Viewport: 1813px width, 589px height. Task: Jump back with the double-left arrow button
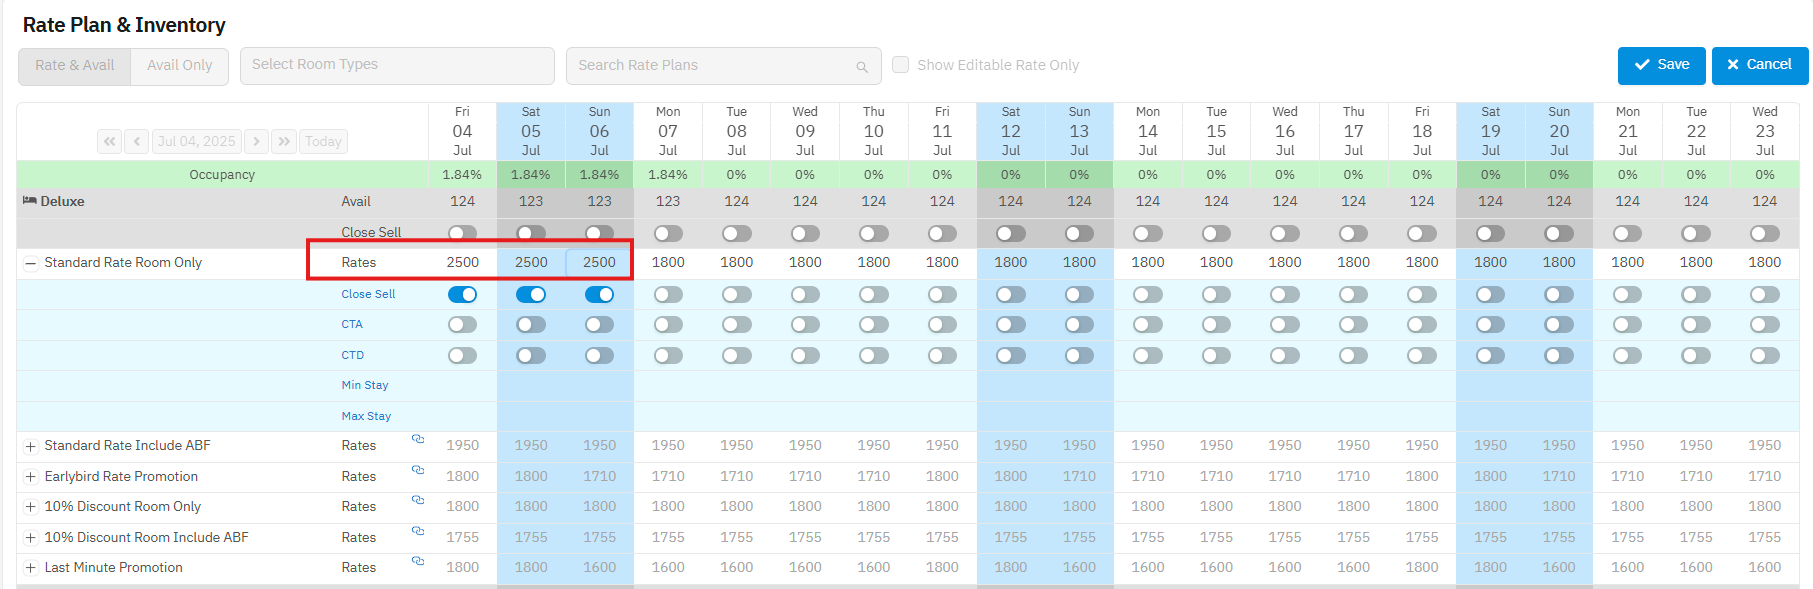coord(109,142)
